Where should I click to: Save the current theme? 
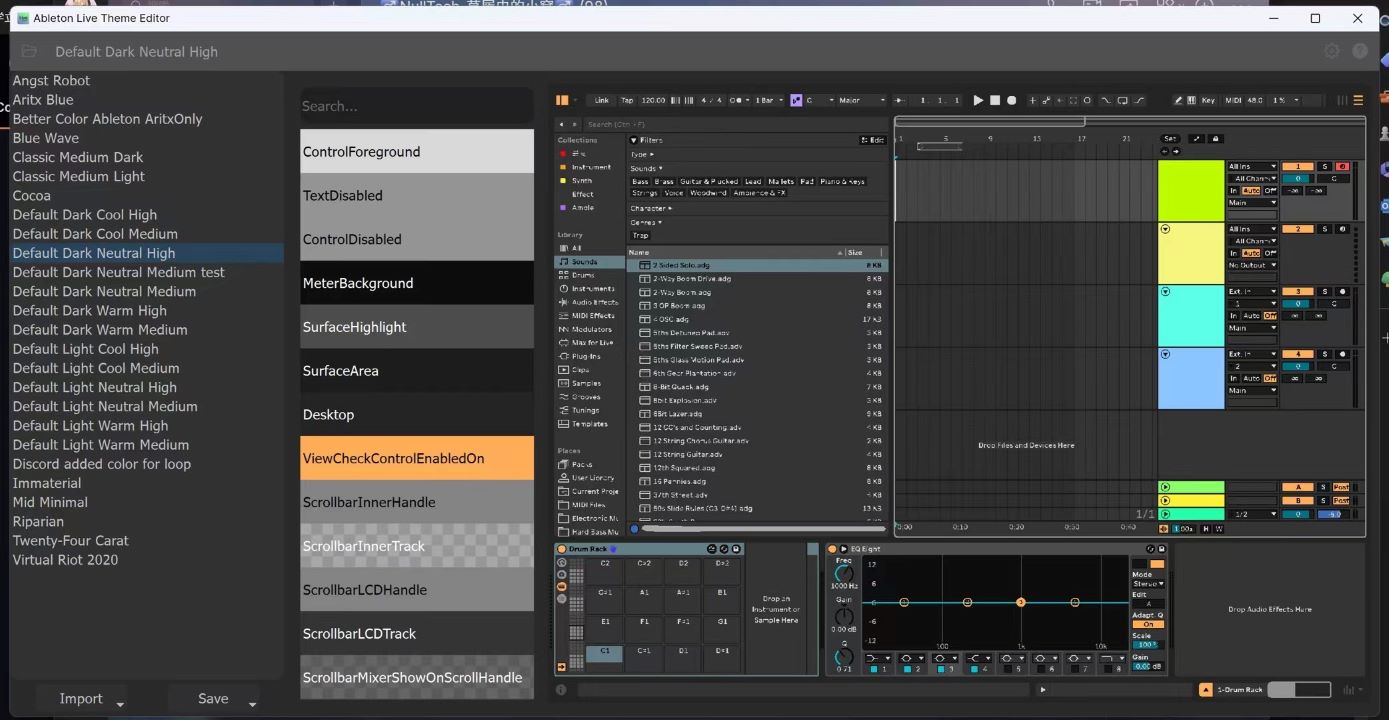coord(212,698)
